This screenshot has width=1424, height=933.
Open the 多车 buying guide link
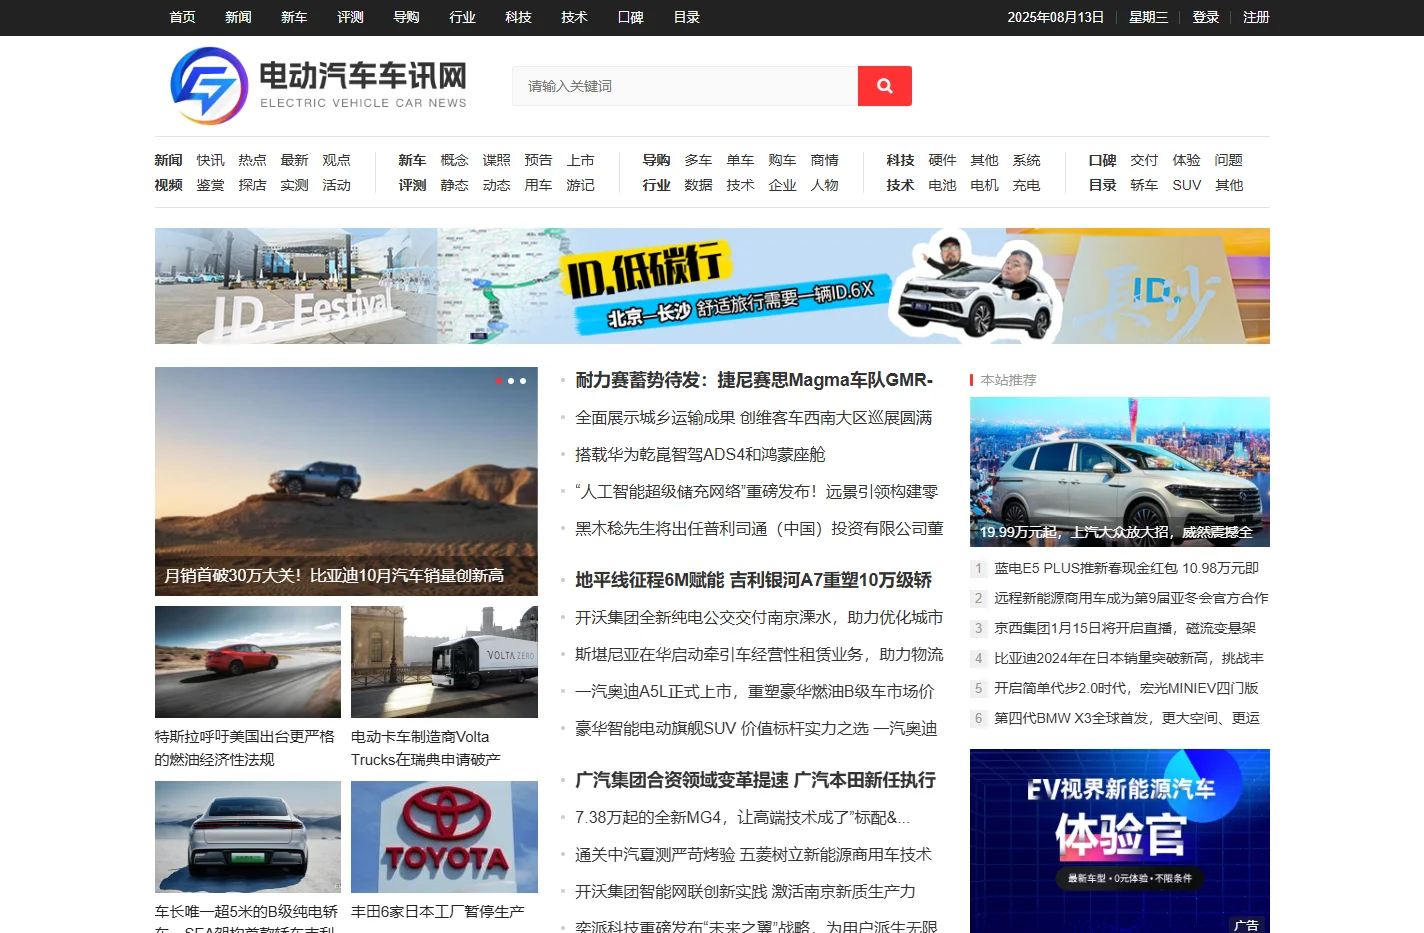click(x=698, y=160)
